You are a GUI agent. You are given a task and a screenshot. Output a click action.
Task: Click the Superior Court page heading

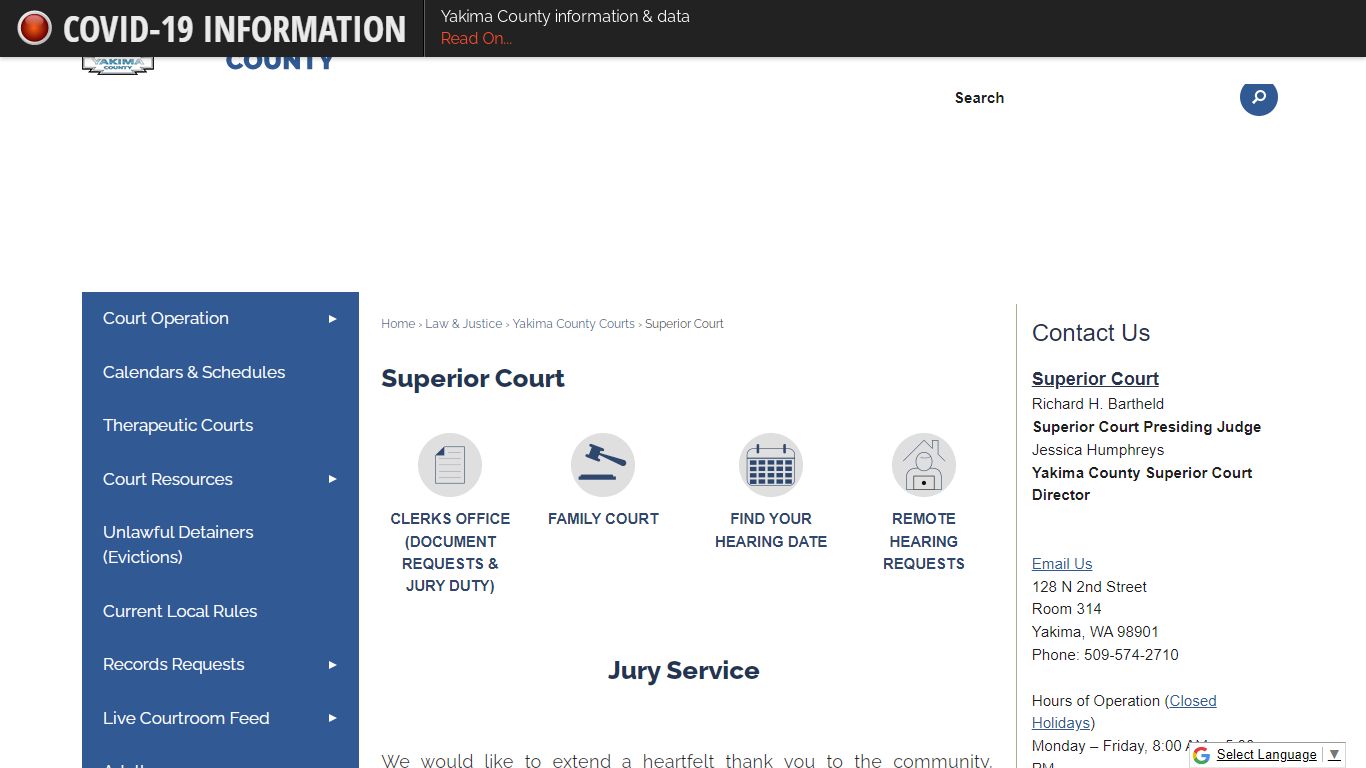473,379
